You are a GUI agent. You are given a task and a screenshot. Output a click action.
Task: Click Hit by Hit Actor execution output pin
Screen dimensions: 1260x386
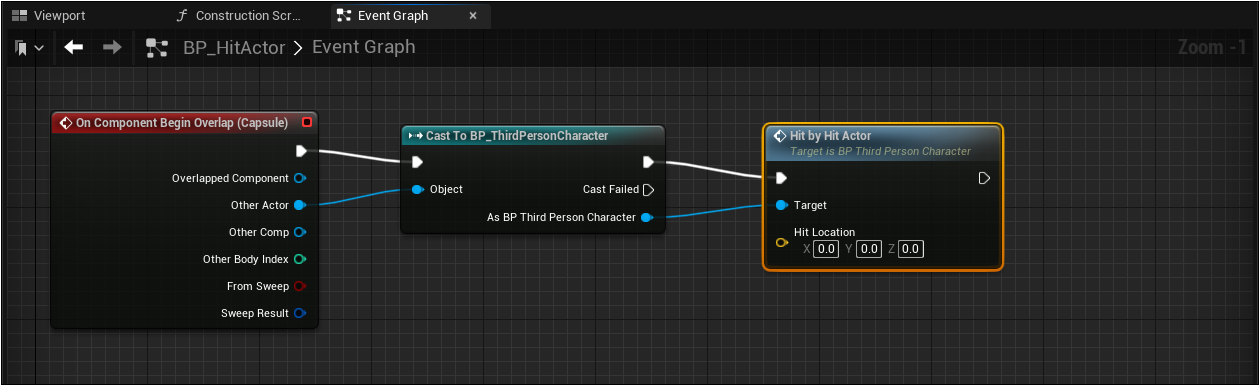pos(984,178)
